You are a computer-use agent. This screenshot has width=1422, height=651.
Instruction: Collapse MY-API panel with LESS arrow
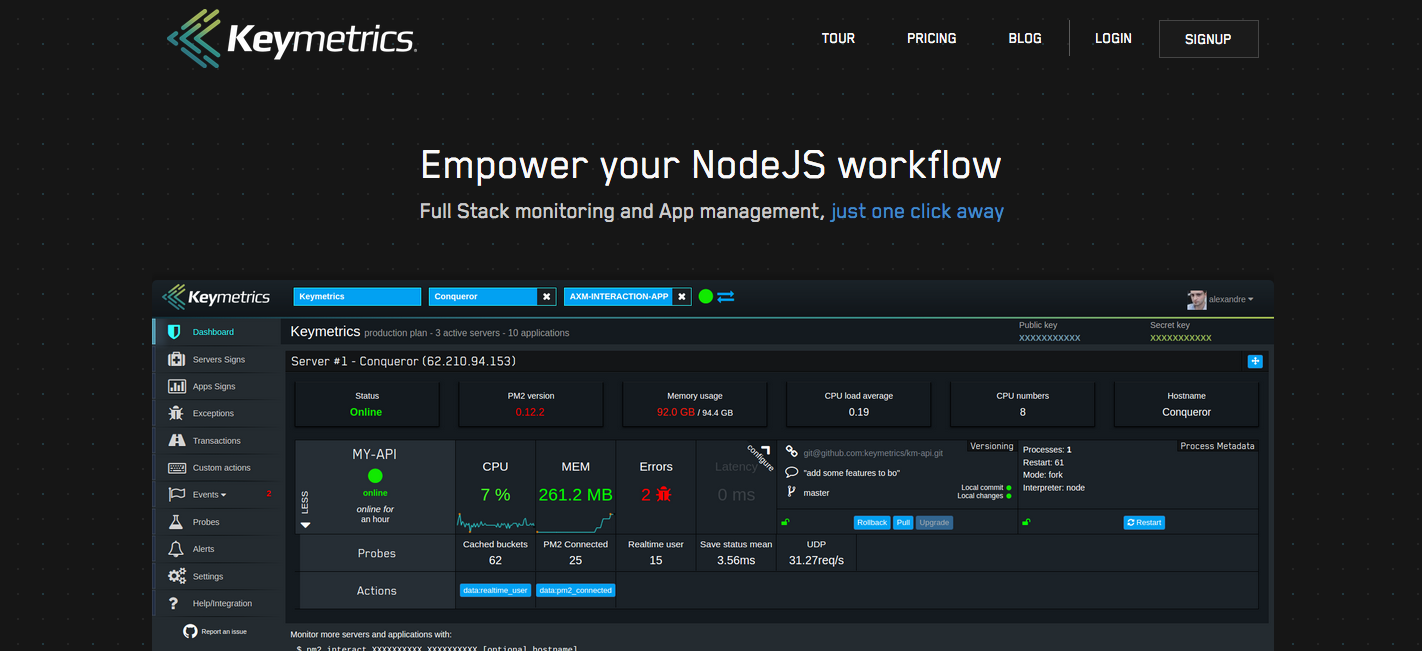coord(306,523)
